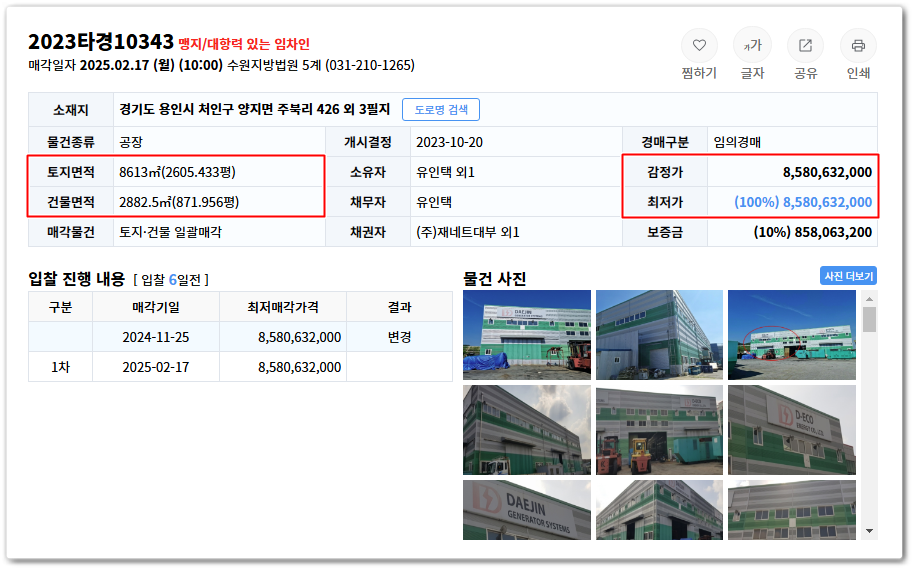Click 매각기일 cell 2025-02-17
915x571 pixels.
(156, 367)
